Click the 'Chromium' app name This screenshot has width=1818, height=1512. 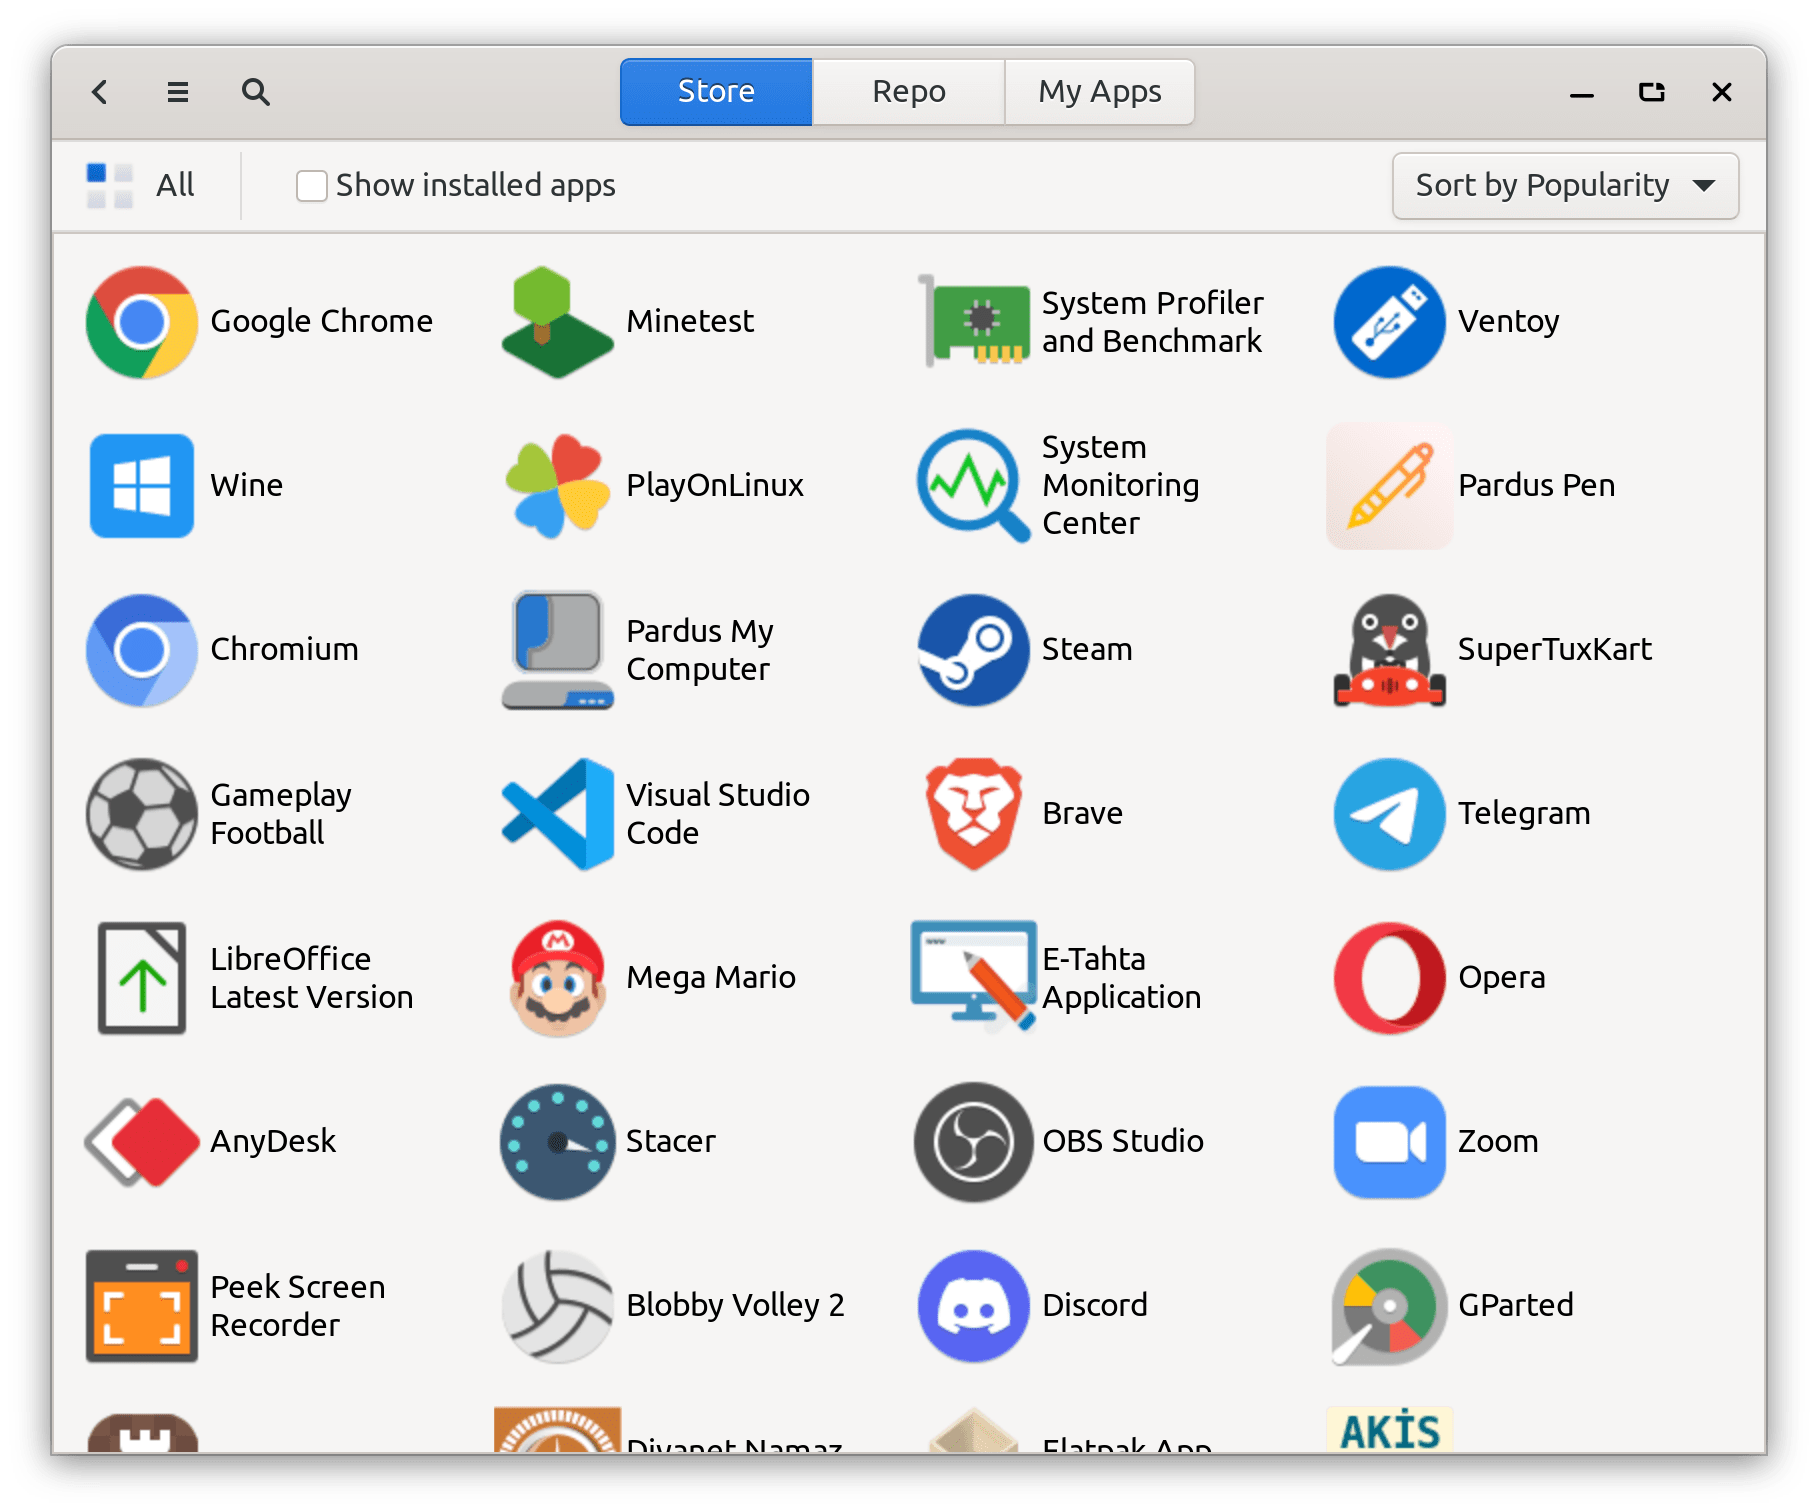284,650
